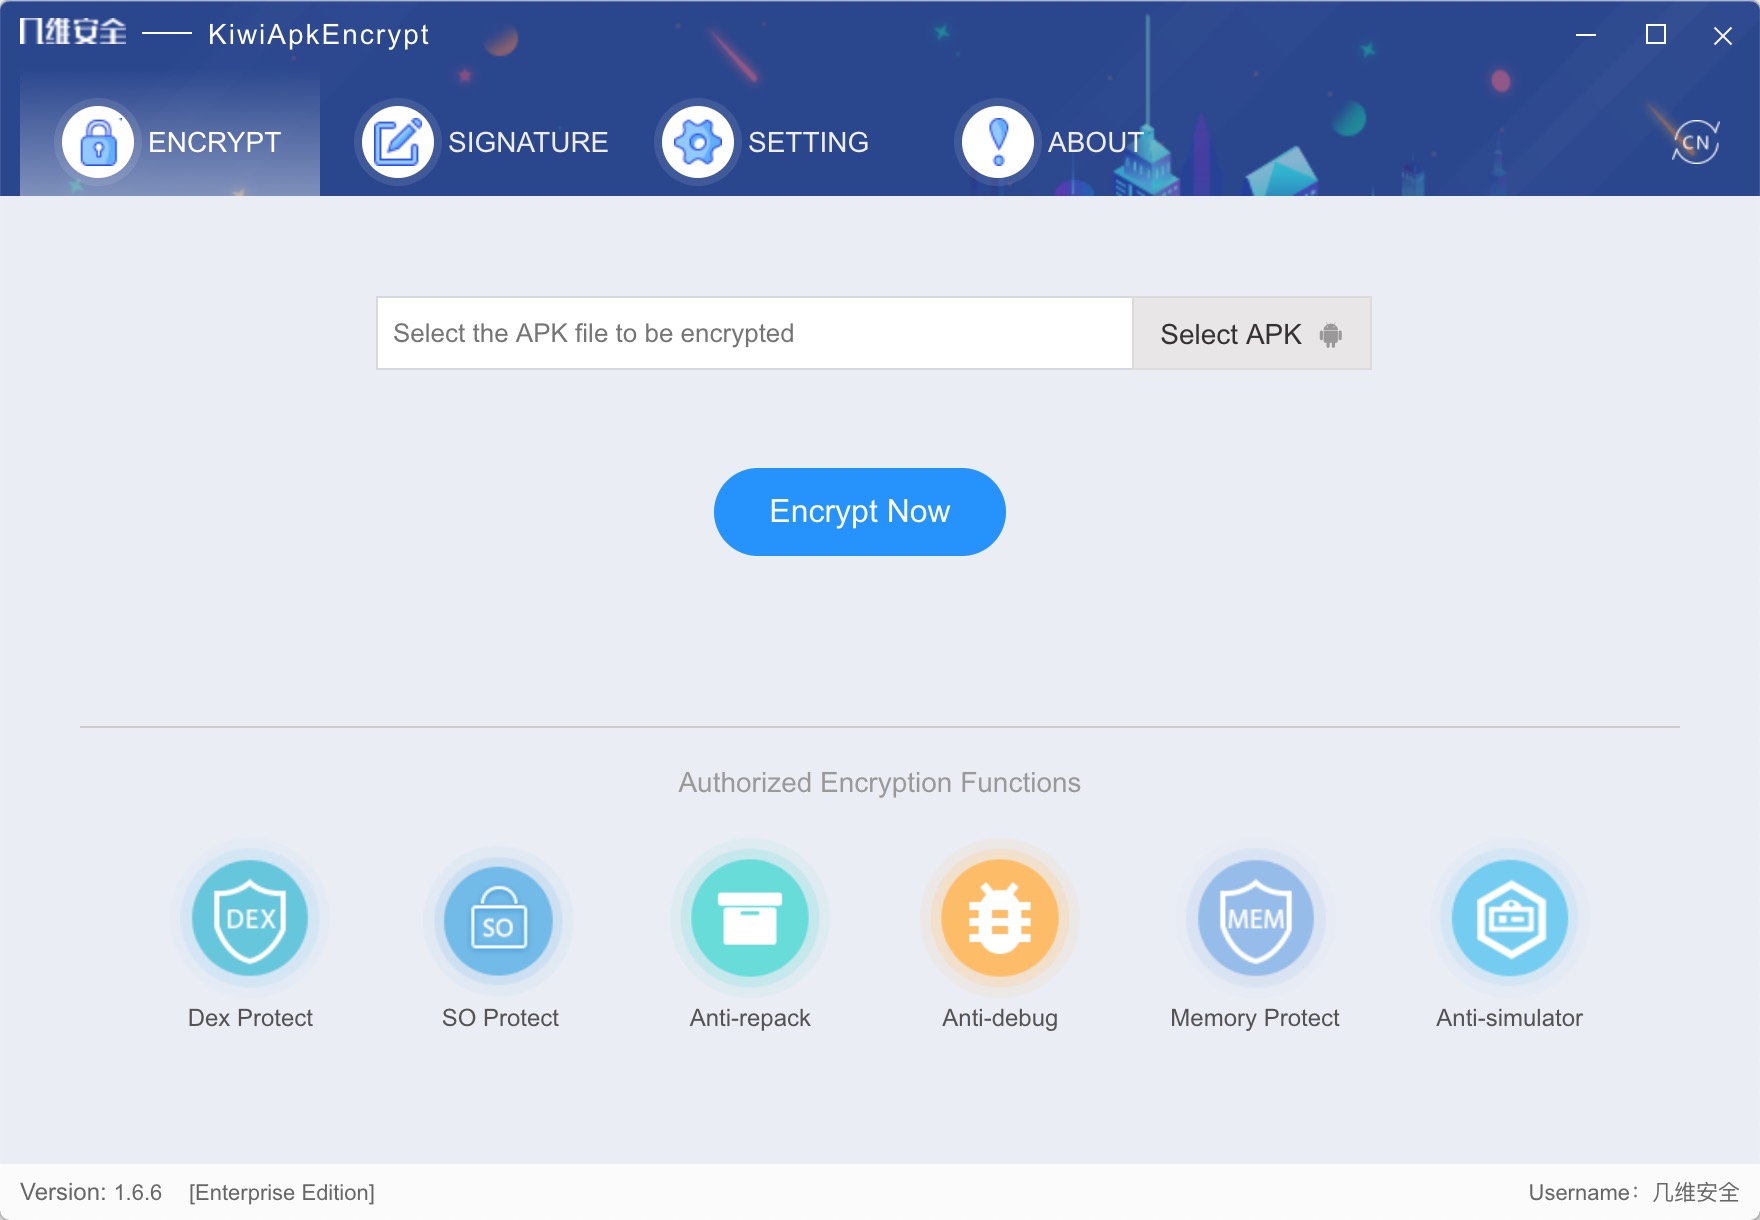Click the exclamation About icon
The height and width of the screenshot is (1220, 1760).
click(x=998, y=142)
